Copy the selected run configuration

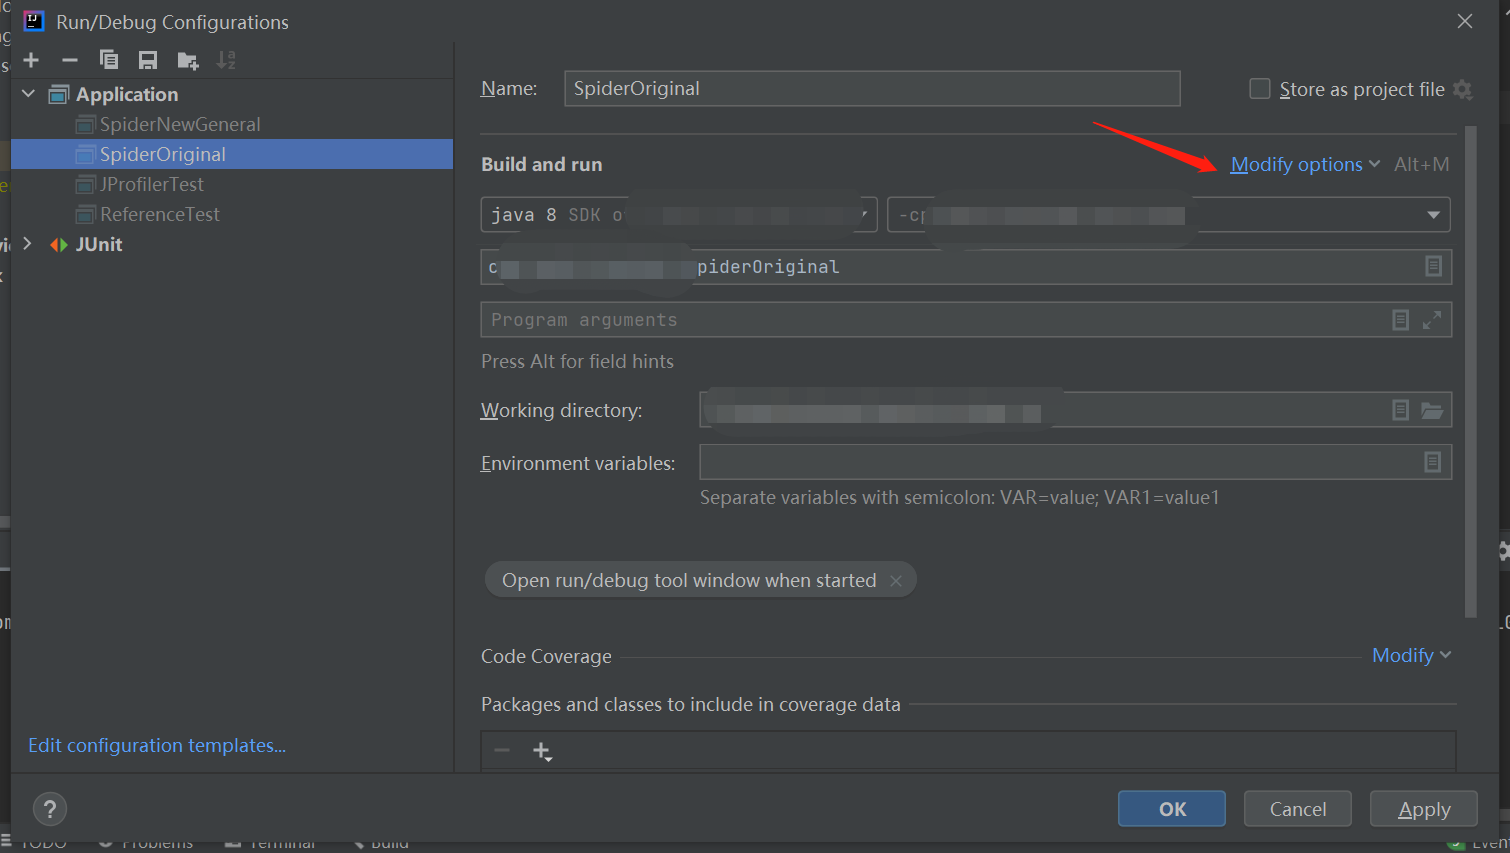pyautogui.click(x=109, y=59)
